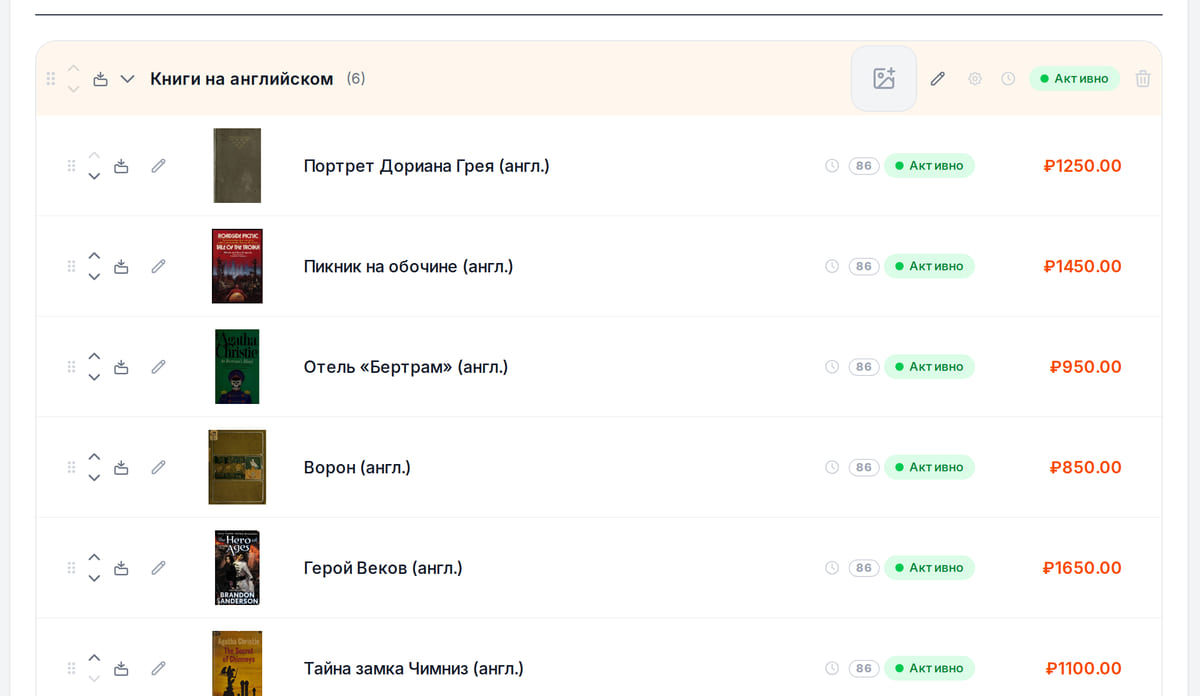Click the ₽1250.00 price
Image resolution: width=1200 pixels, height=696 pixels.
tap(1082, 166)
